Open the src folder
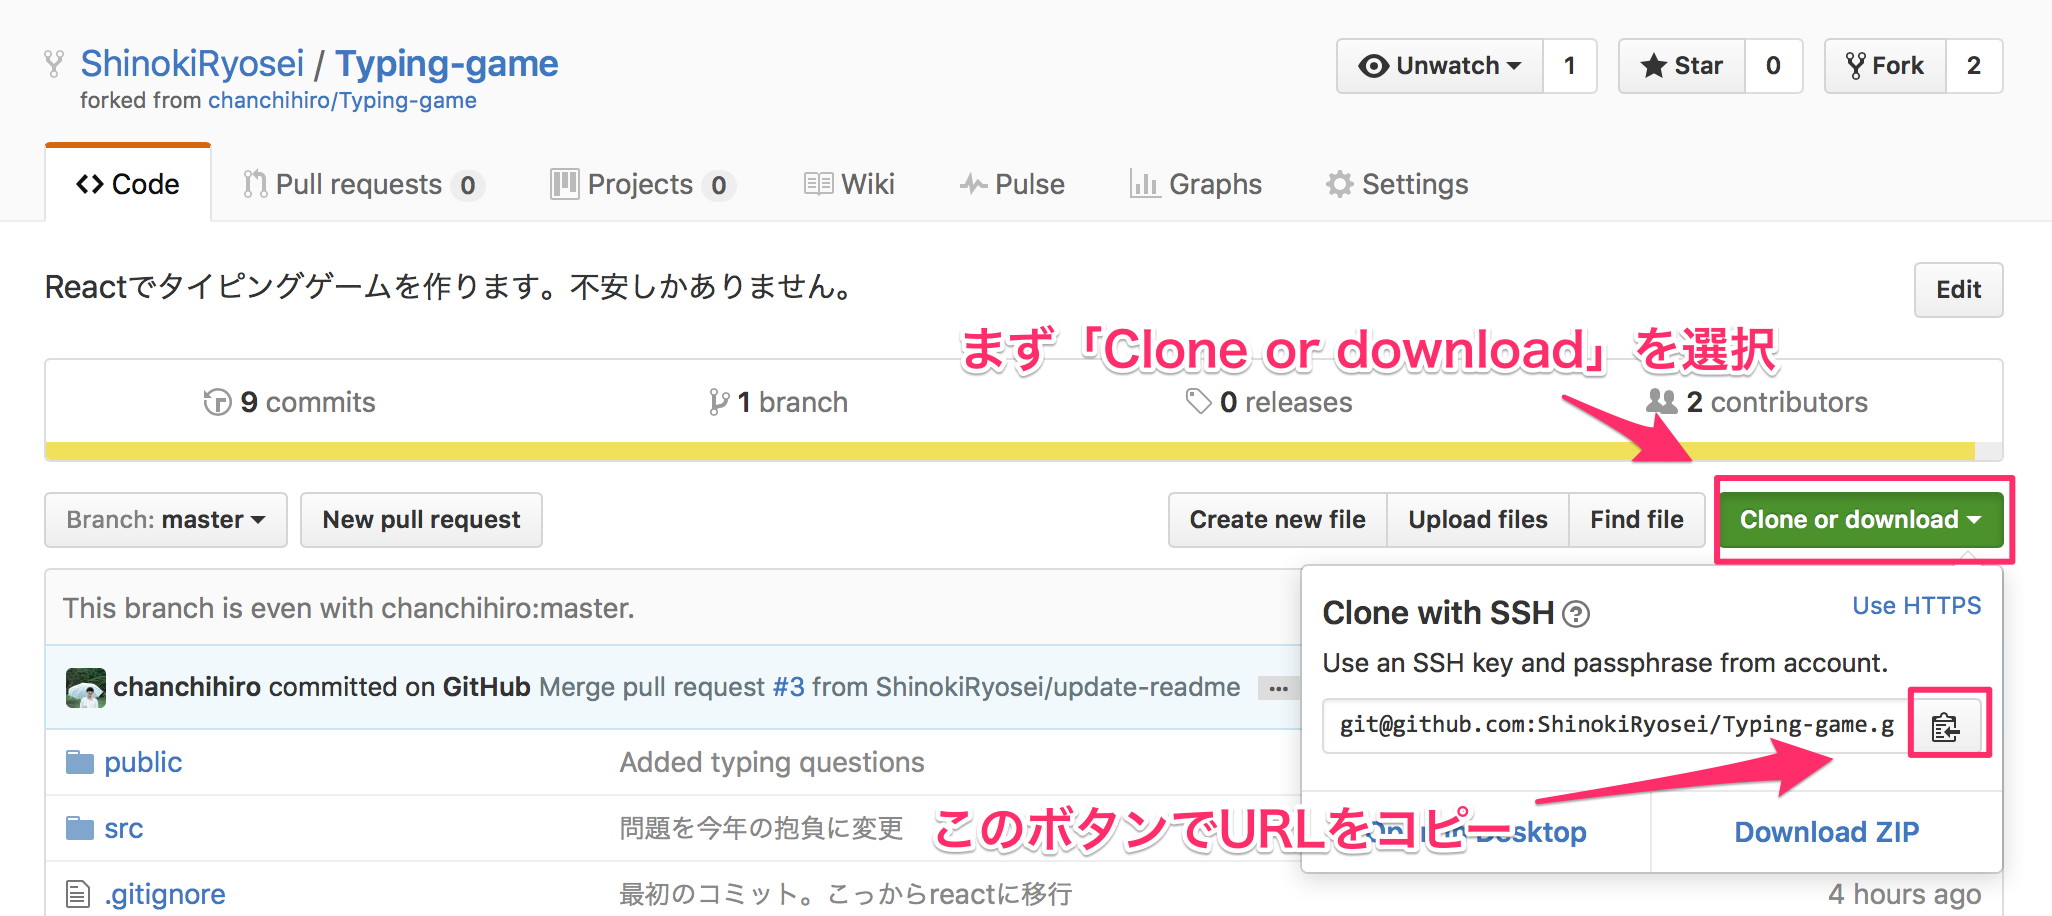The height and width of the screenshot is (916, 2052). tap(124, 829)
